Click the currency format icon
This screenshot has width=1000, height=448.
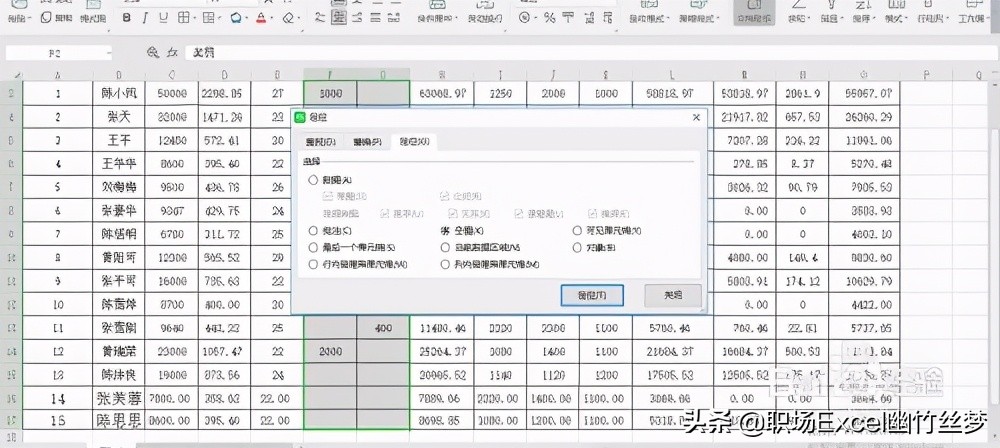[x=525, y=18]
